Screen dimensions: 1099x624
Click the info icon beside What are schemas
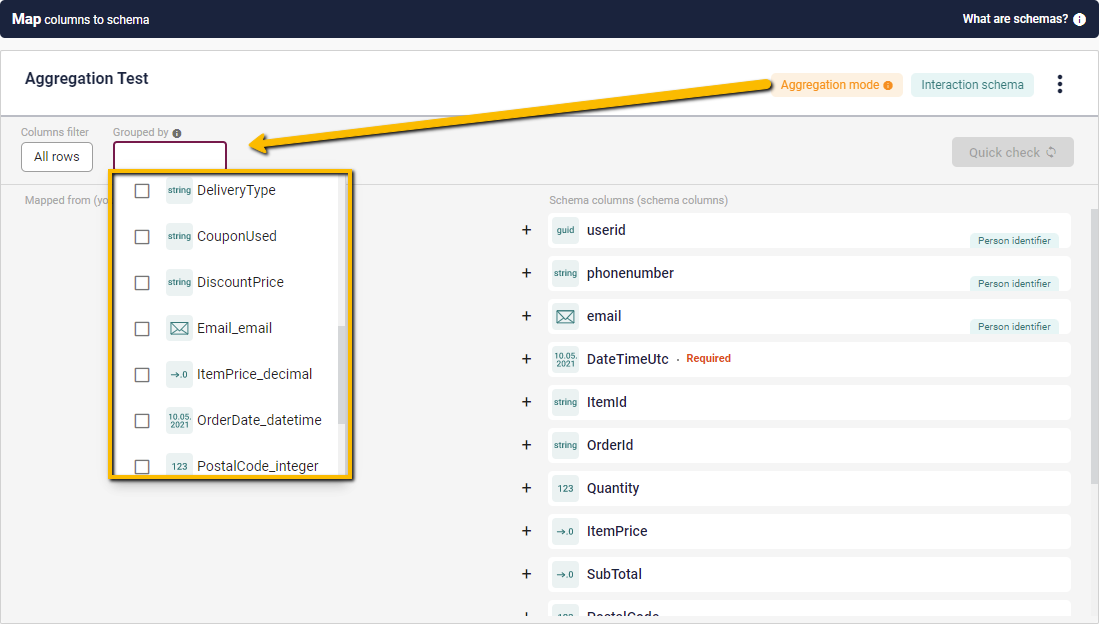(x=1079, y=19)
